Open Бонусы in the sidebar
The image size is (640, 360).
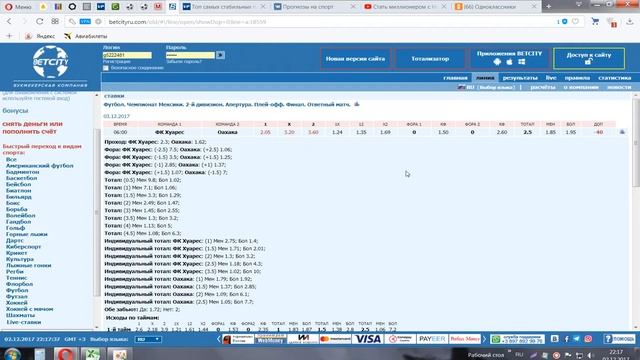15,111
